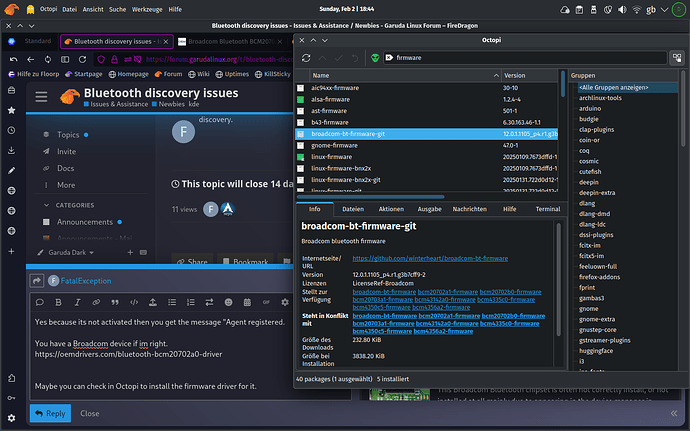Toggle the linux-firmware-bnx2x package checkbox
690x431 pixels.
pyautogui.click(x=301, y=168)
